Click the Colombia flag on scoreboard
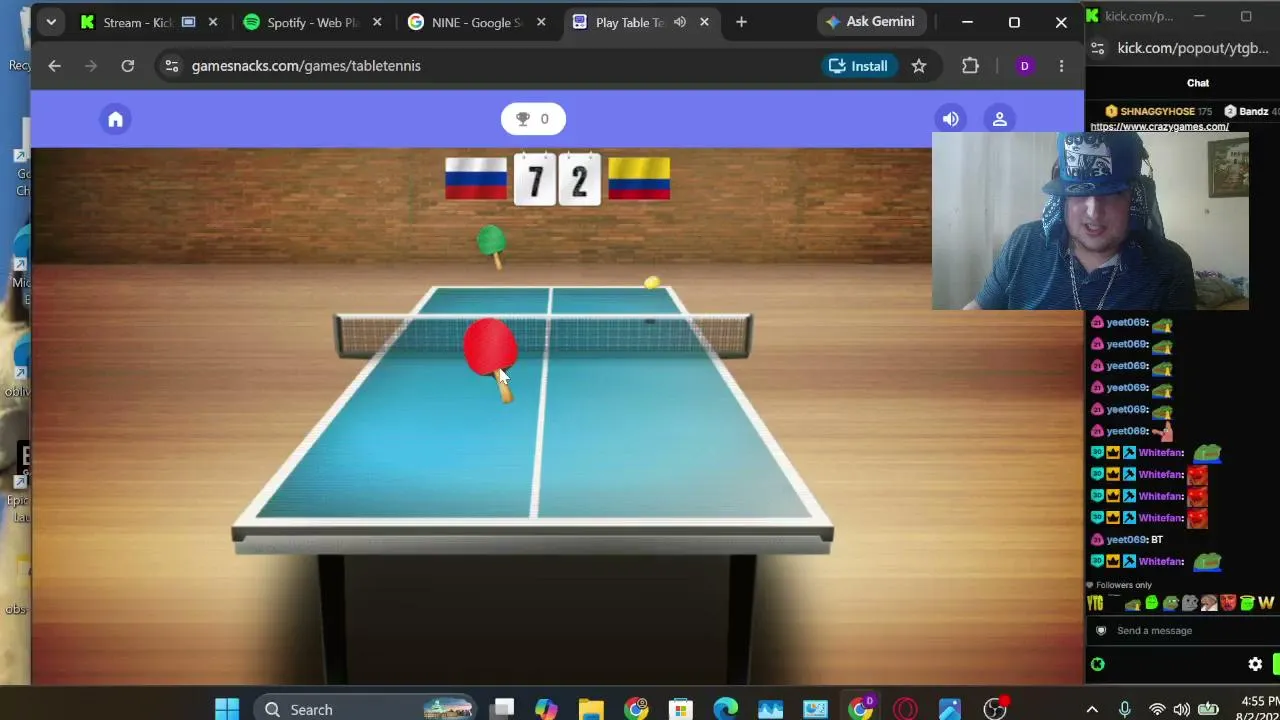This screenshot has height=720, width=1280. [639, 179]
